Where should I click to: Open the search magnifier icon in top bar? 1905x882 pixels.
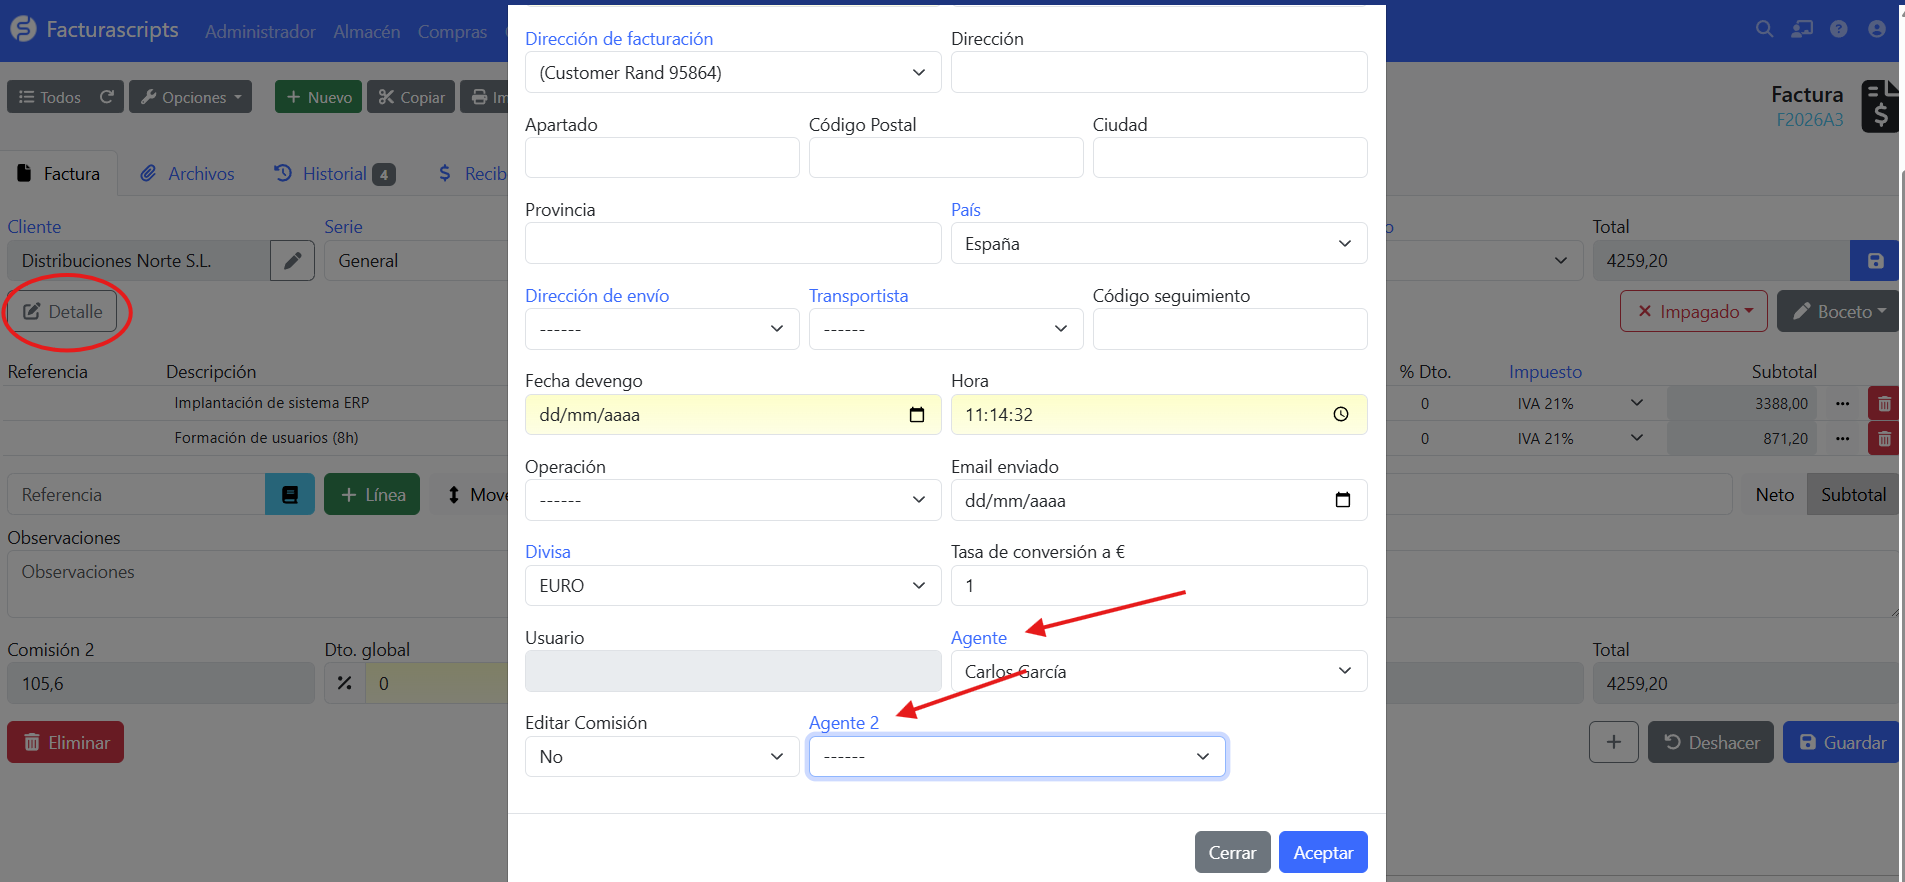coord(1765,29)
